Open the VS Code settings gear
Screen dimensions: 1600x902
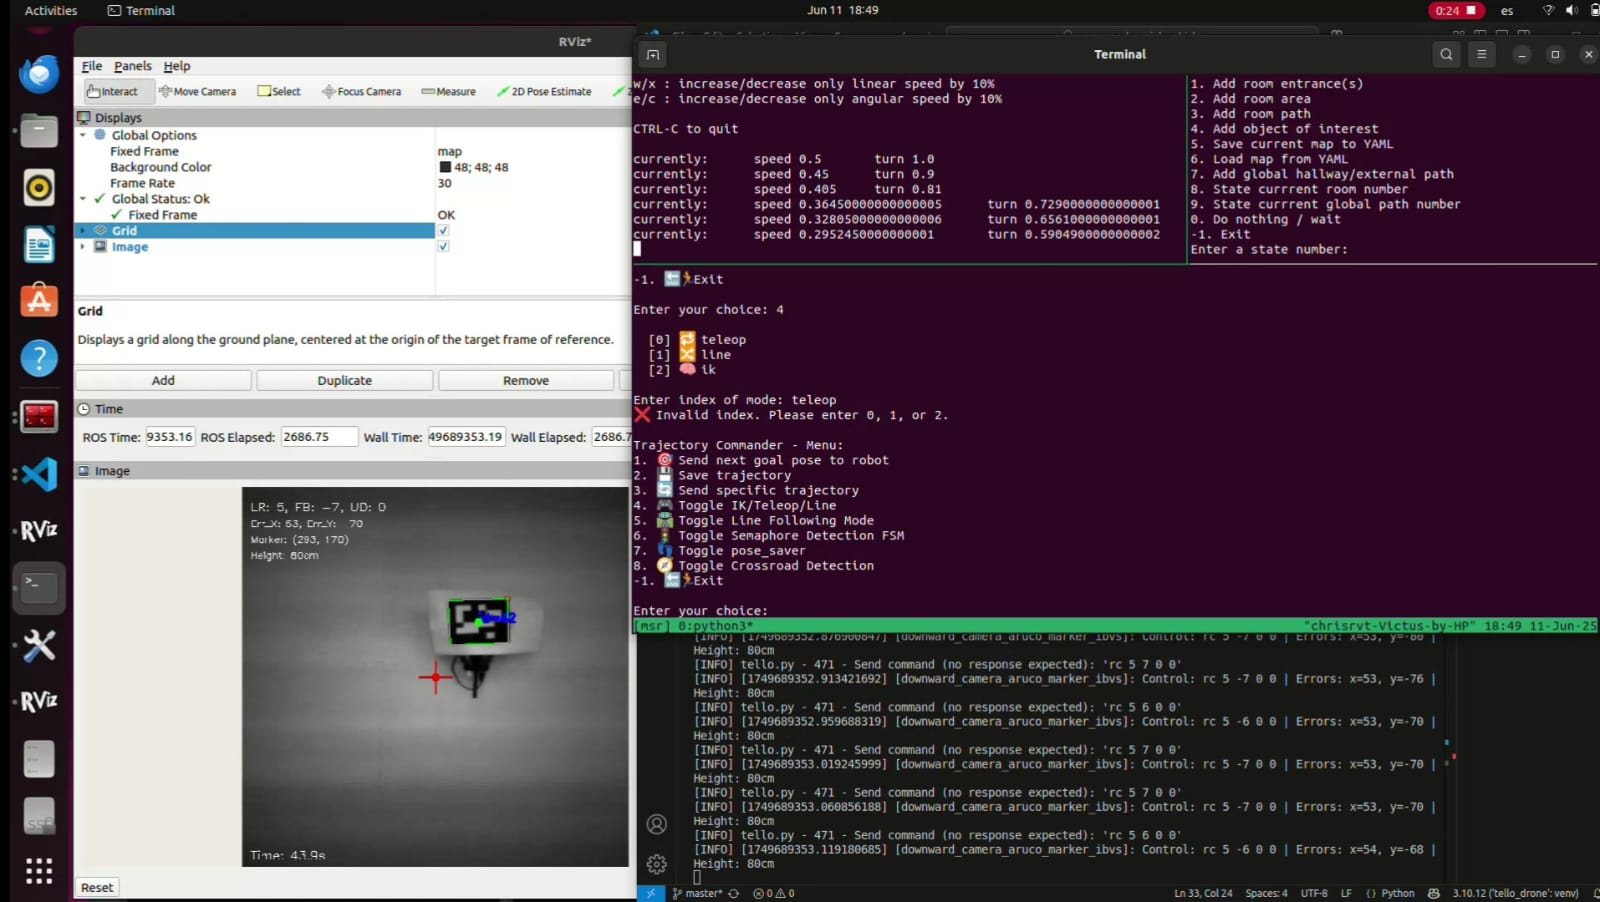pyautogui.click(x=657, y=864)
